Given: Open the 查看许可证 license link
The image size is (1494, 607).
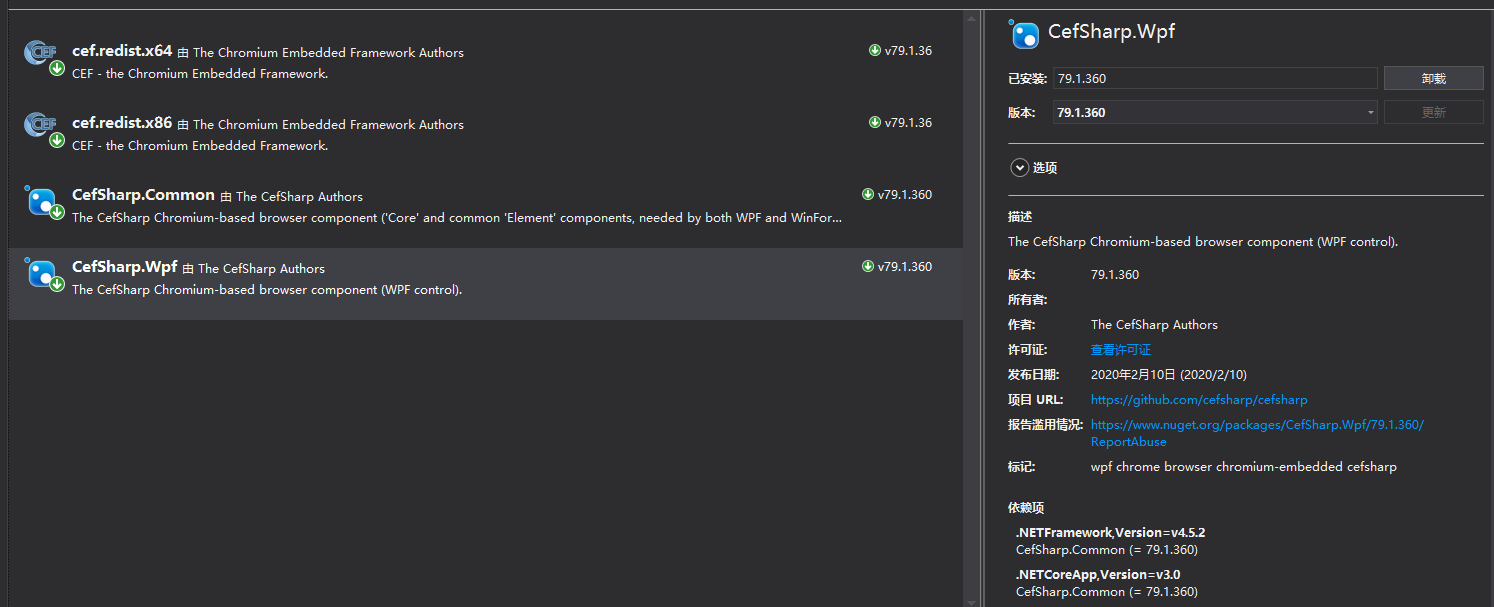Looking at the screenshot, I should click(x=1120, y=349).
